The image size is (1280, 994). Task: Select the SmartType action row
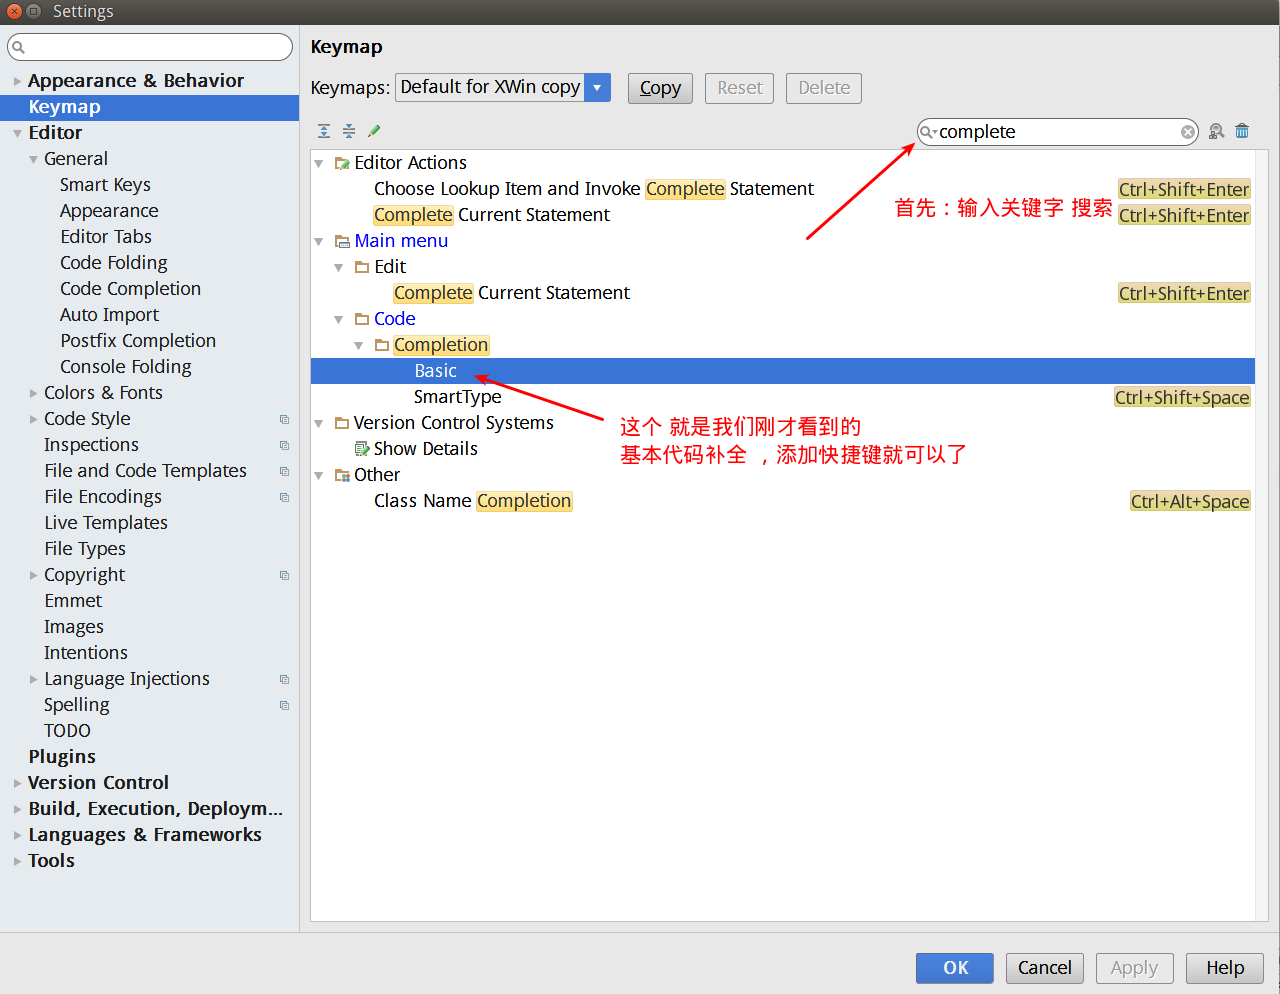tap(783, 397)
